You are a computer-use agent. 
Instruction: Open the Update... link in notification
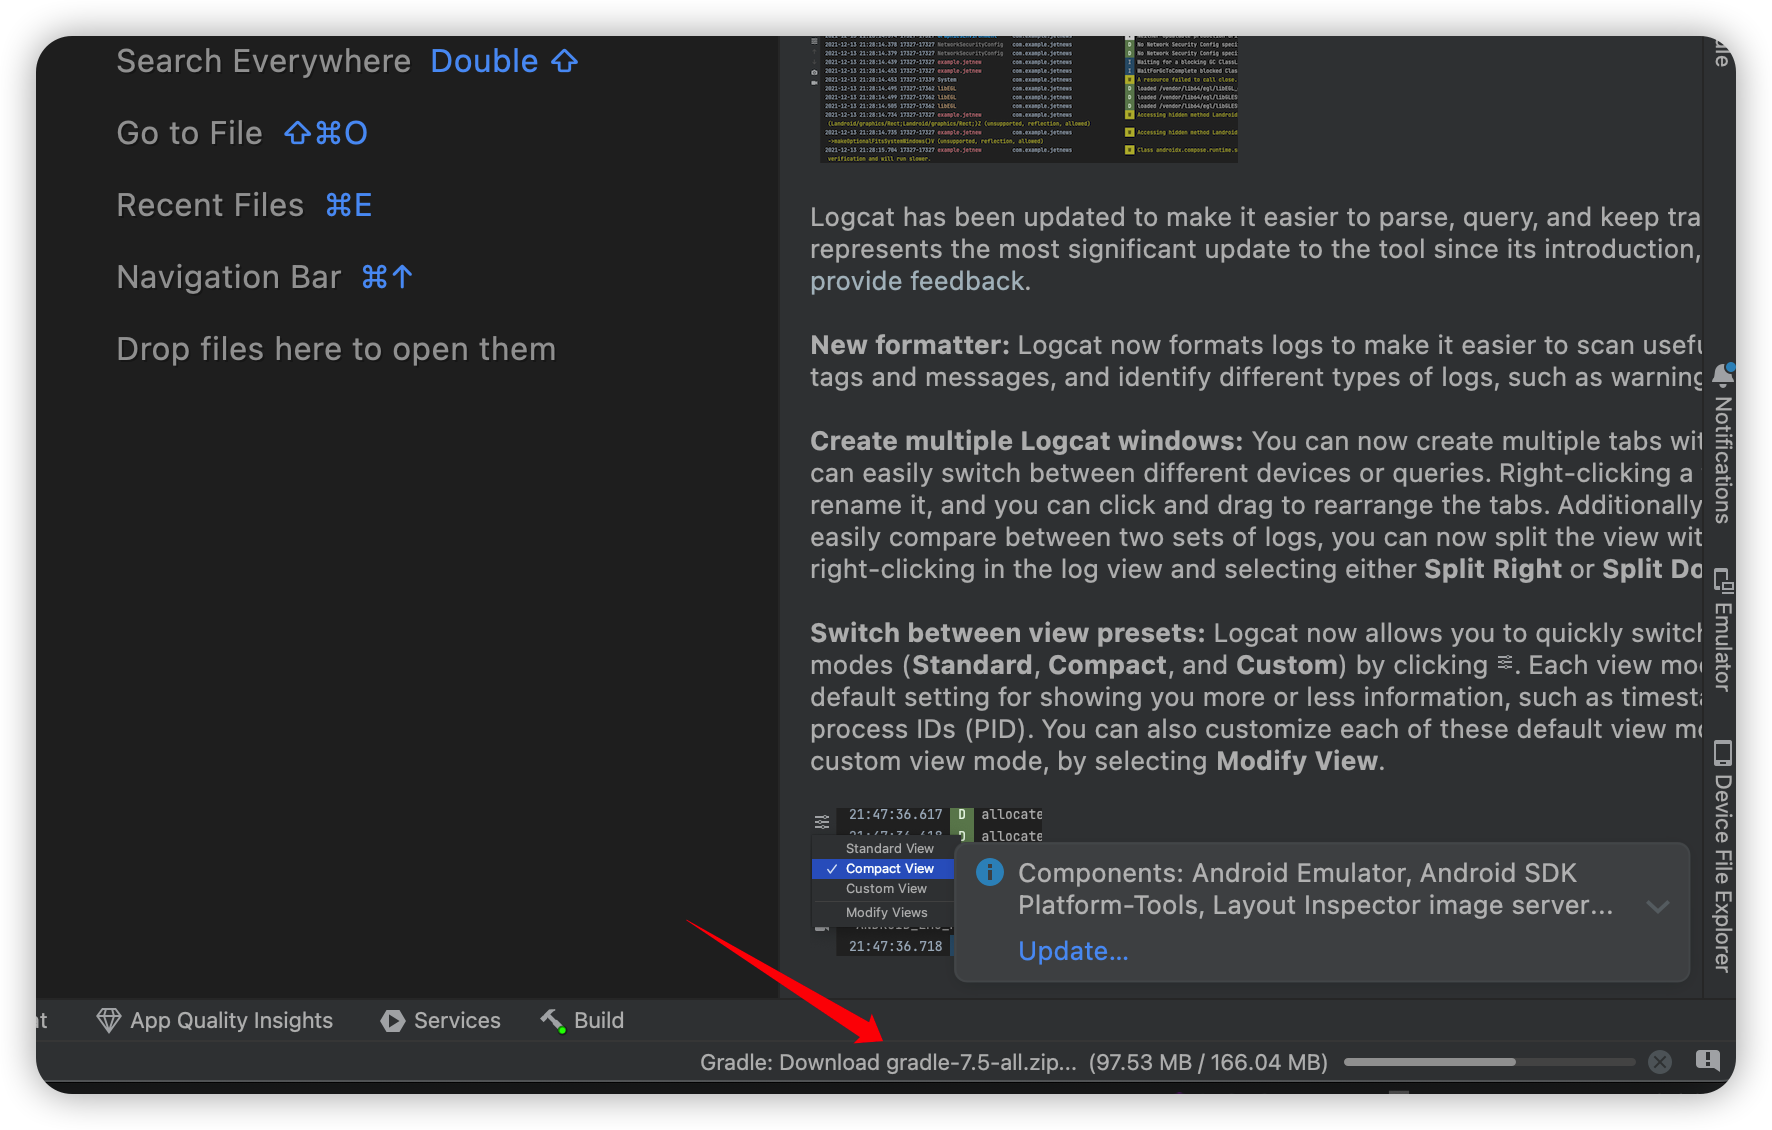[1073, 951]
